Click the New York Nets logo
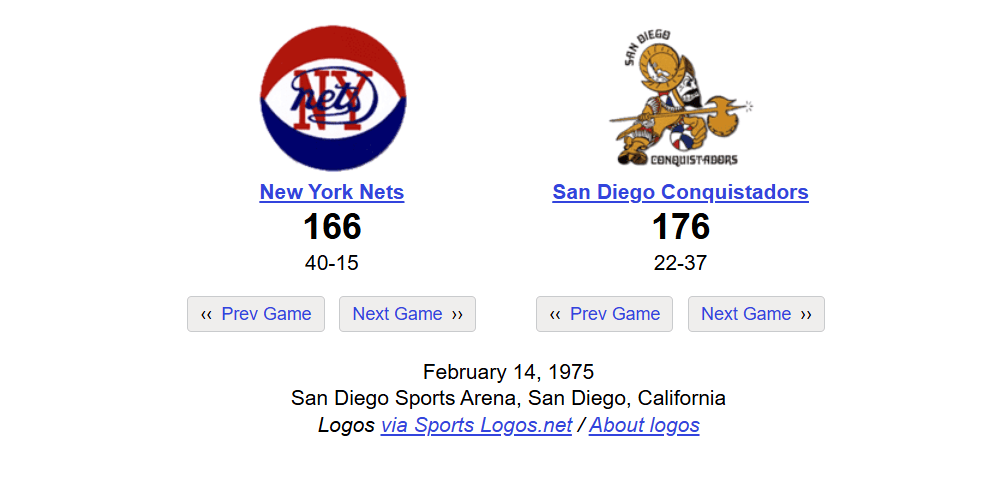The height and width of the screenshot is (495, 992). tap(333, 98)
